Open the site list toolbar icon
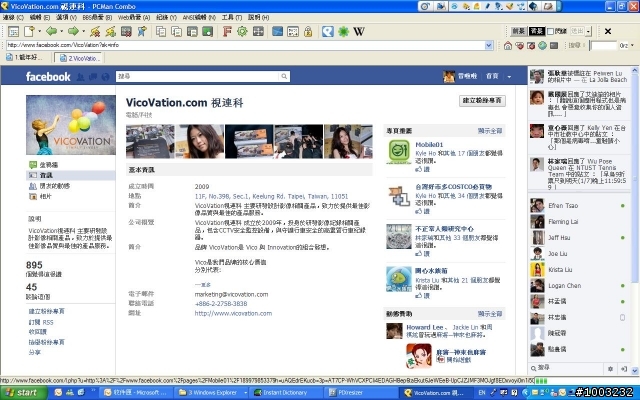 [x=13, y=31]
